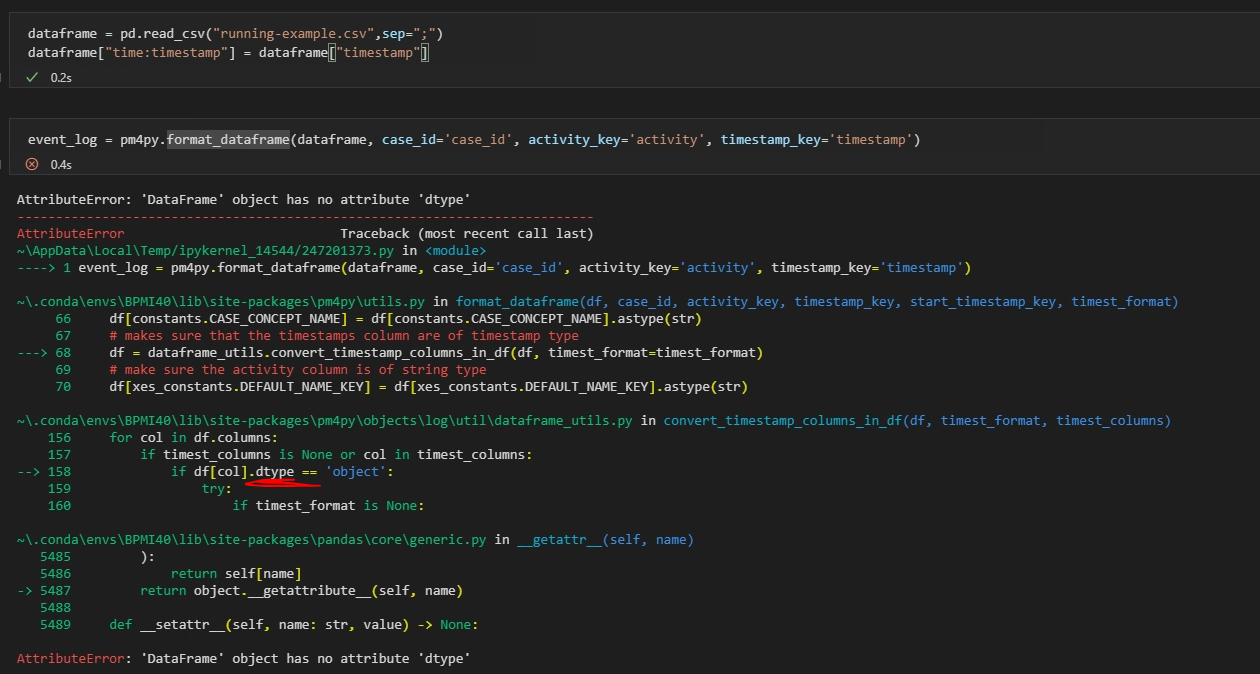Click the 0.2s execution time label
Screen dimensions: 1260x674
[60, 77]
